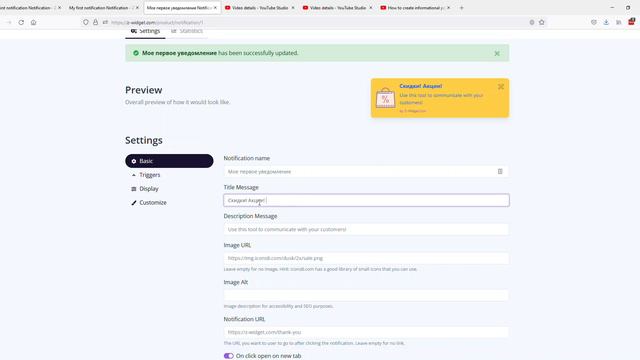Toggle 'On click open on new tab' switch

pos(229,356)
